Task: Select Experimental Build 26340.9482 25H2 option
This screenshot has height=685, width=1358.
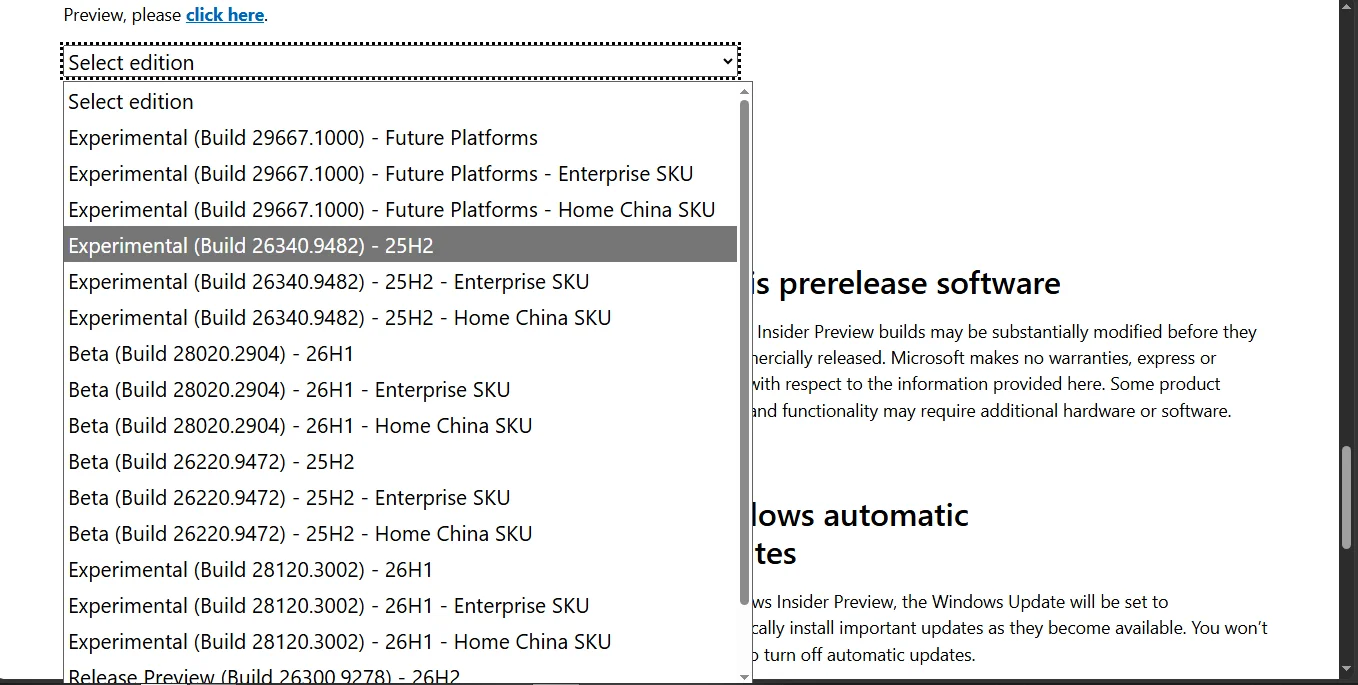Action: (x=400, y=246)
